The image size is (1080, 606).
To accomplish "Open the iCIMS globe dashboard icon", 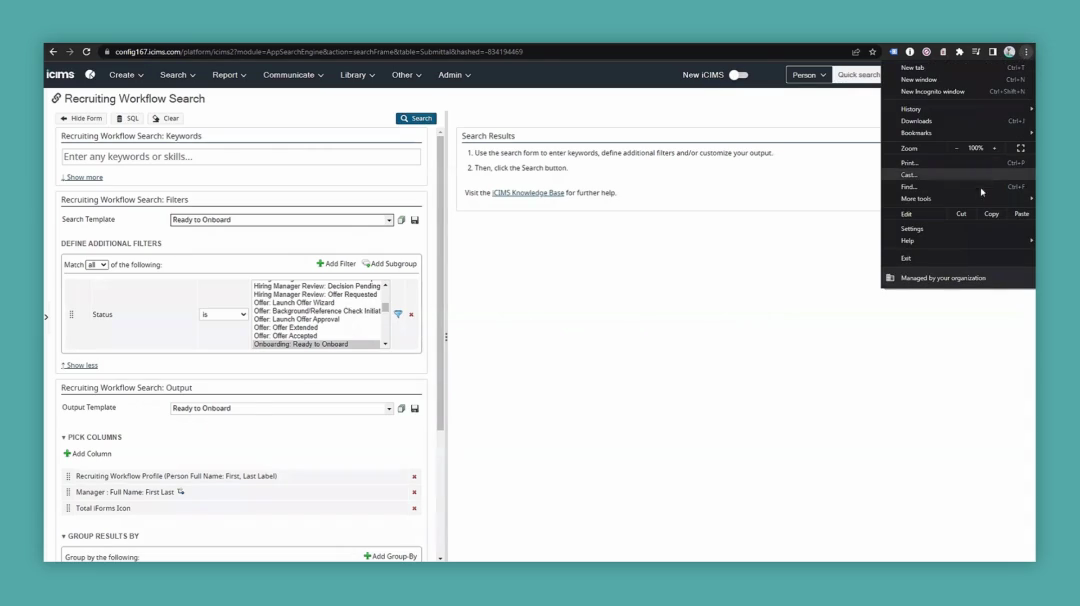I will 90,74.
